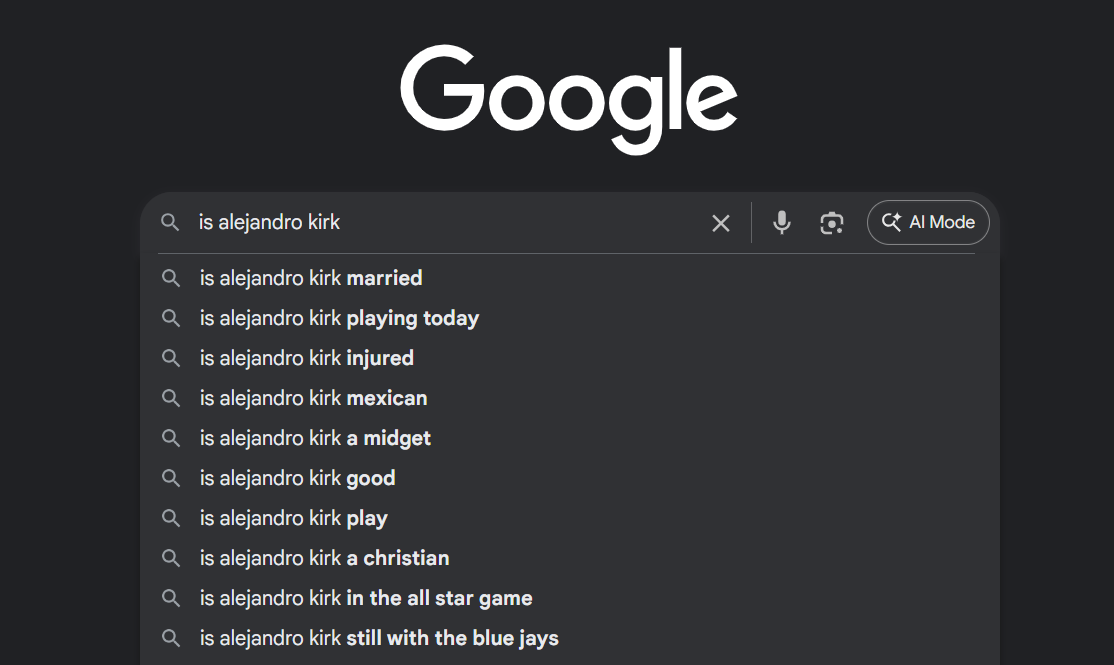Select suggestion 'is alejandro kirk good'
The width and height of the screenshot is (1114, 665).
tap(570, 478)
